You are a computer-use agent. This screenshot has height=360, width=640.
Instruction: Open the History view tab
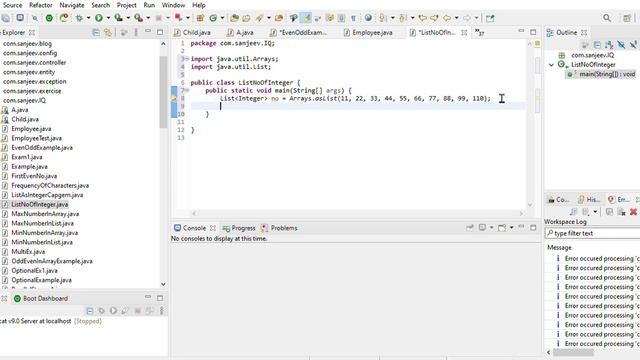[x=589, y=199]
